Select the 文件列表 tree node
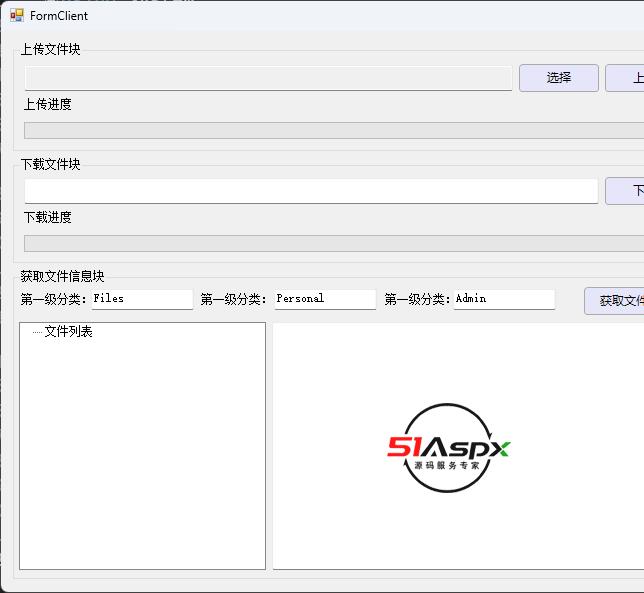This screenshot has width=644, height=593. click(69, 331)
